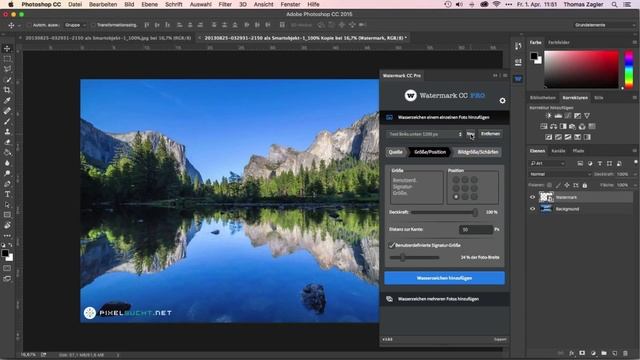Image resolution: width=640 pixels, height=360 pixels.
Task: Select the Watermark layer thumbnail
Action: click(x=546, y=197)
